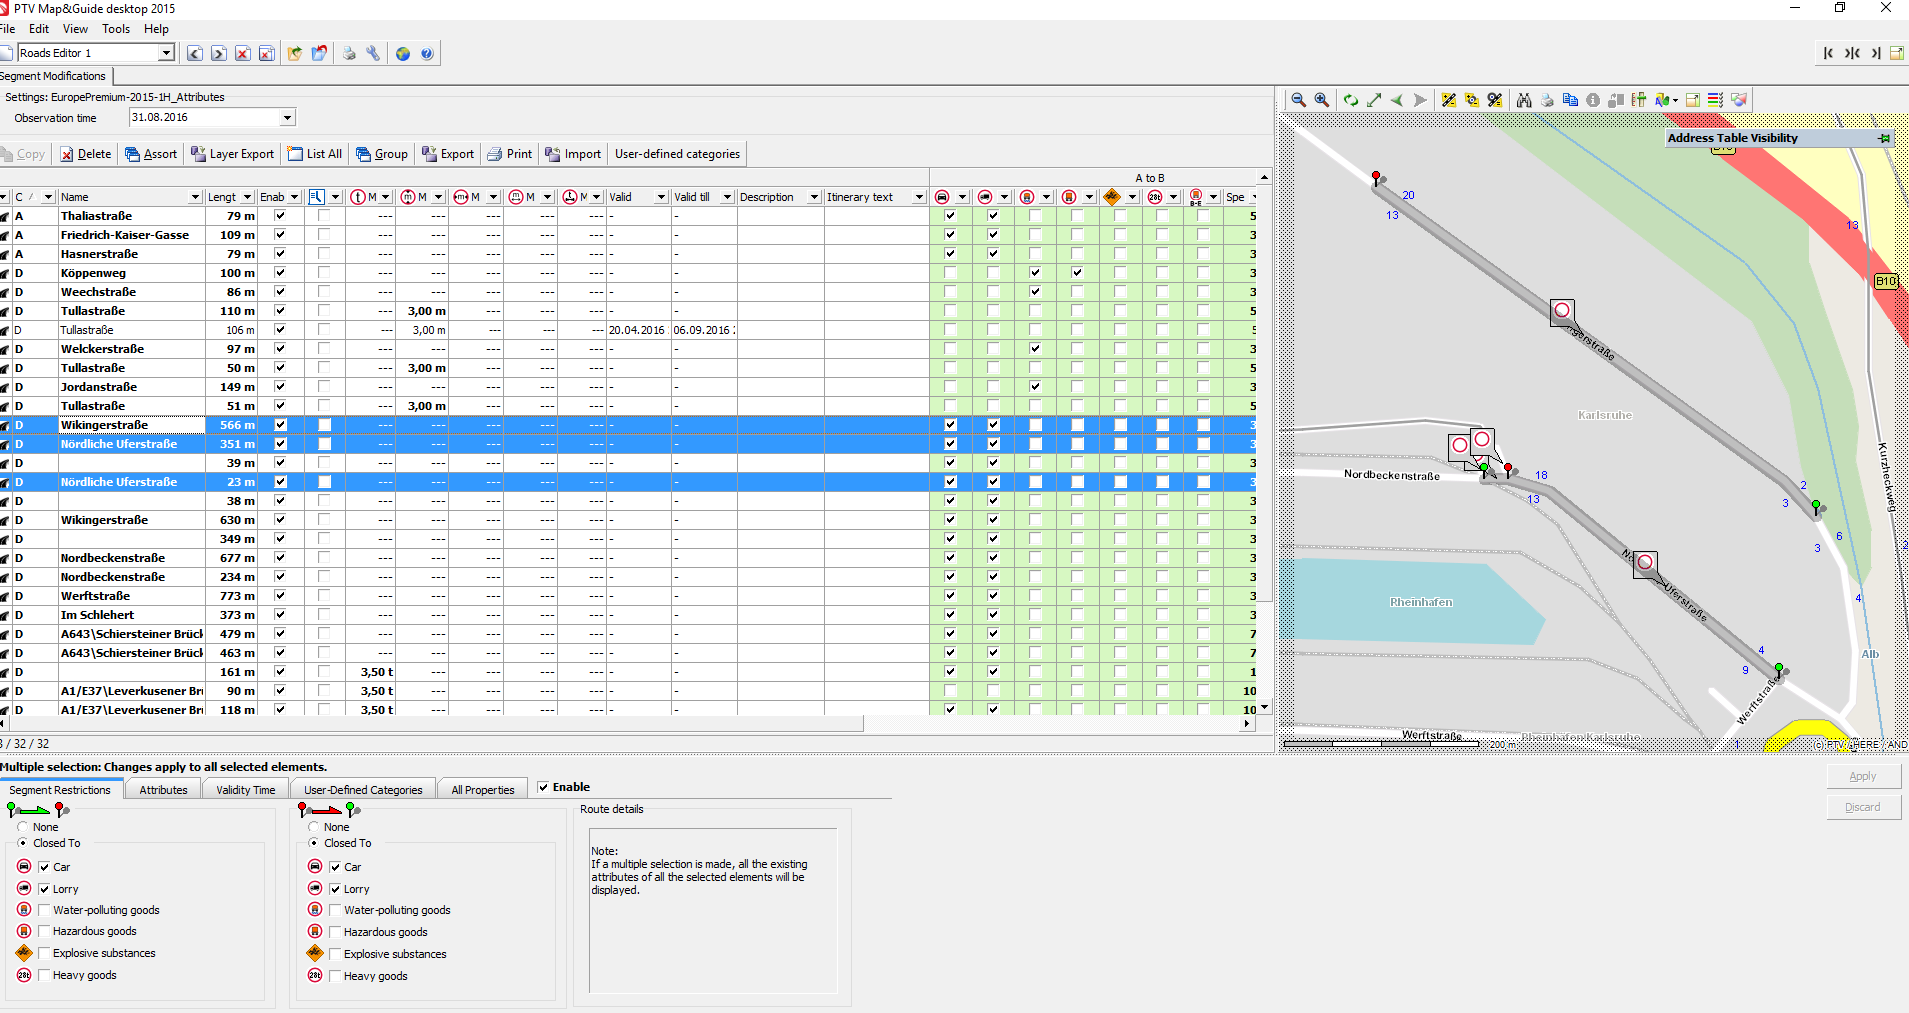Click the zoom out magnifier in map toolbar
This screenshot has height=1013, width=1909.
[1298, 100]
